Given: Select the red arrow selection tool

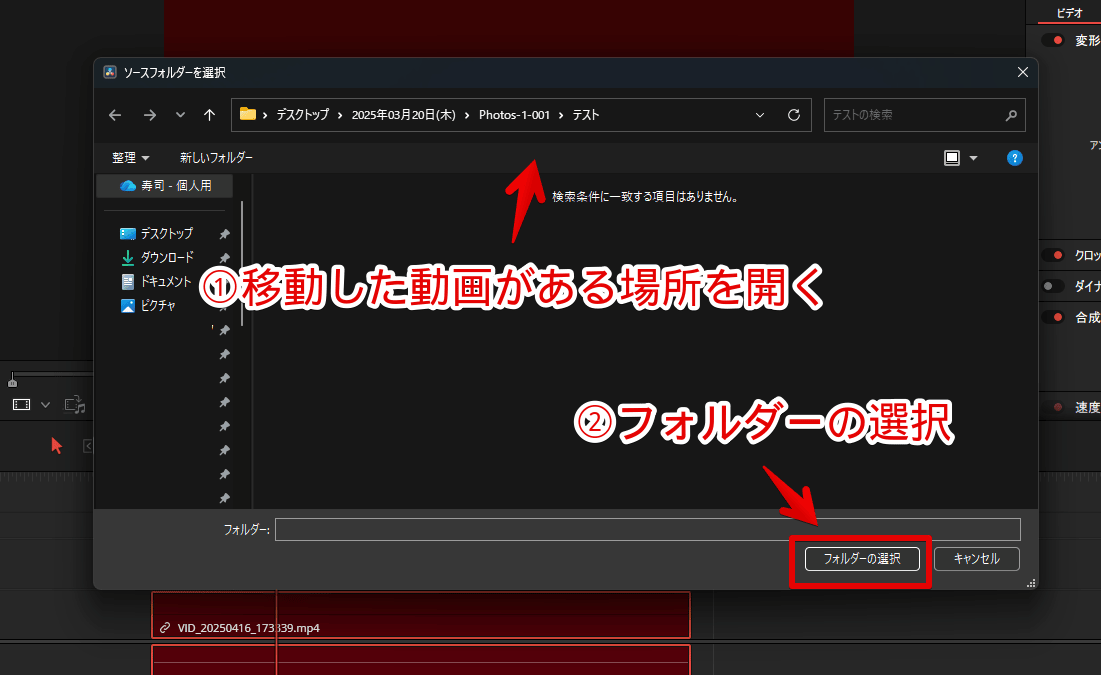Looking at the screenshot, I should point(57,445).
